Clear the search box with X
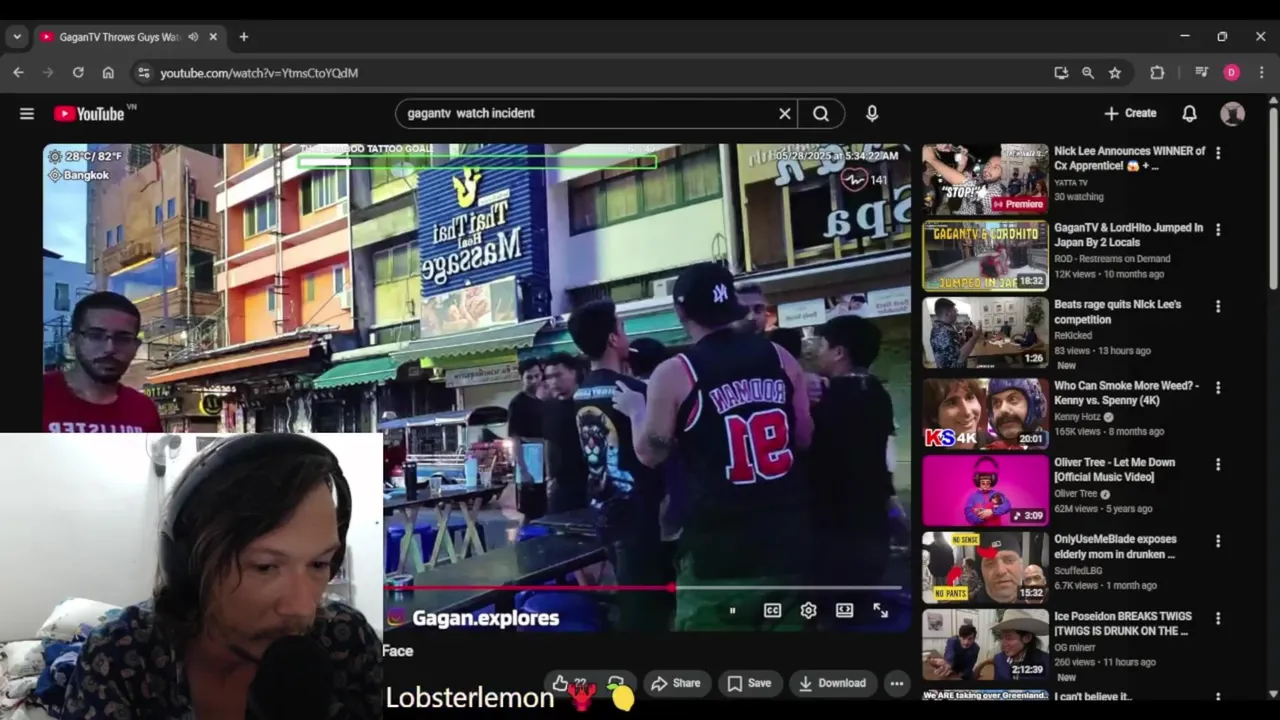Viewport: 1280px width, 720px height. click(785, 114)
